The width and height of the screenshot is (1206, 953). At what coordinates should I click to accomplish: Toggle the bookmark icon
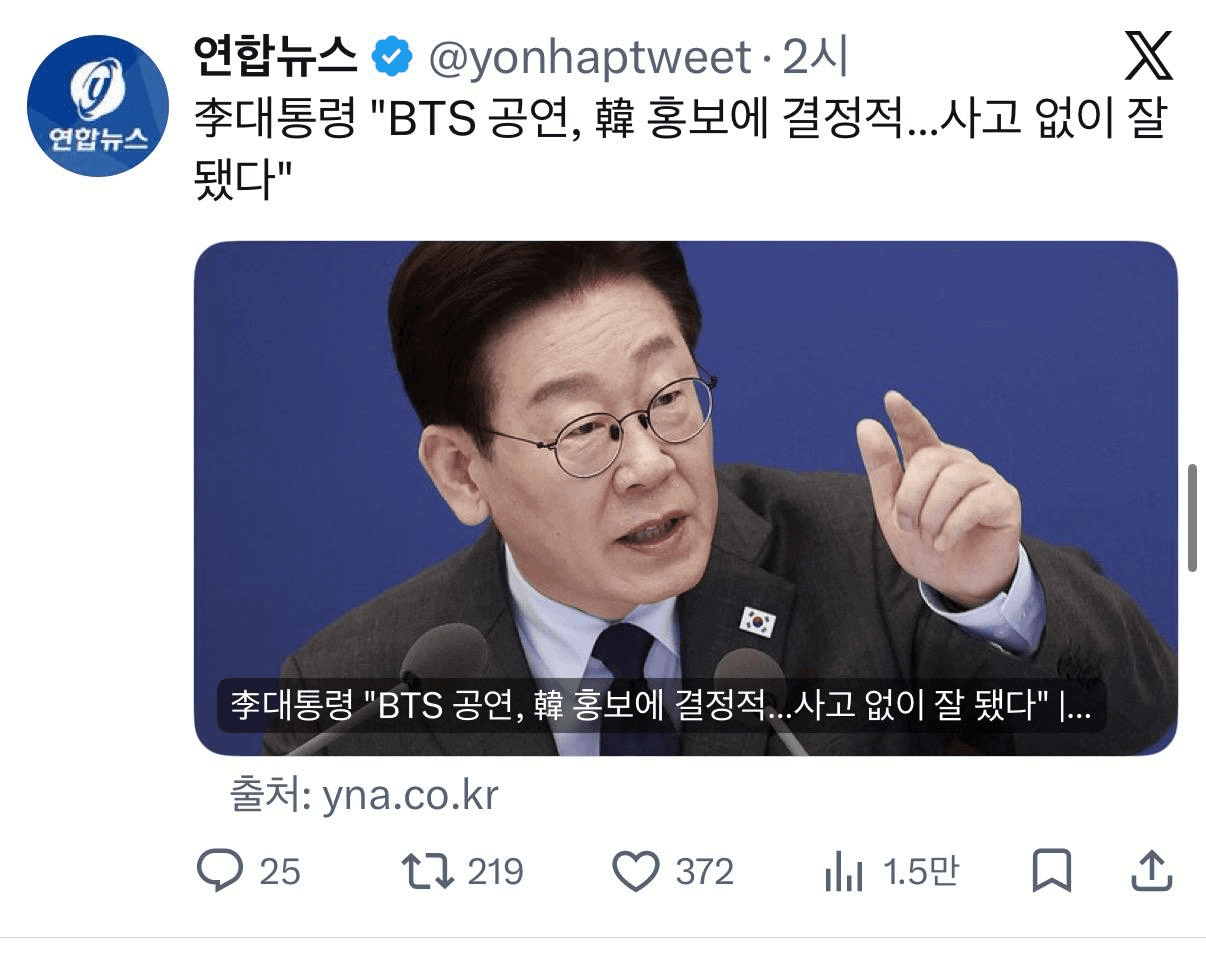(x=1051, y=871)
